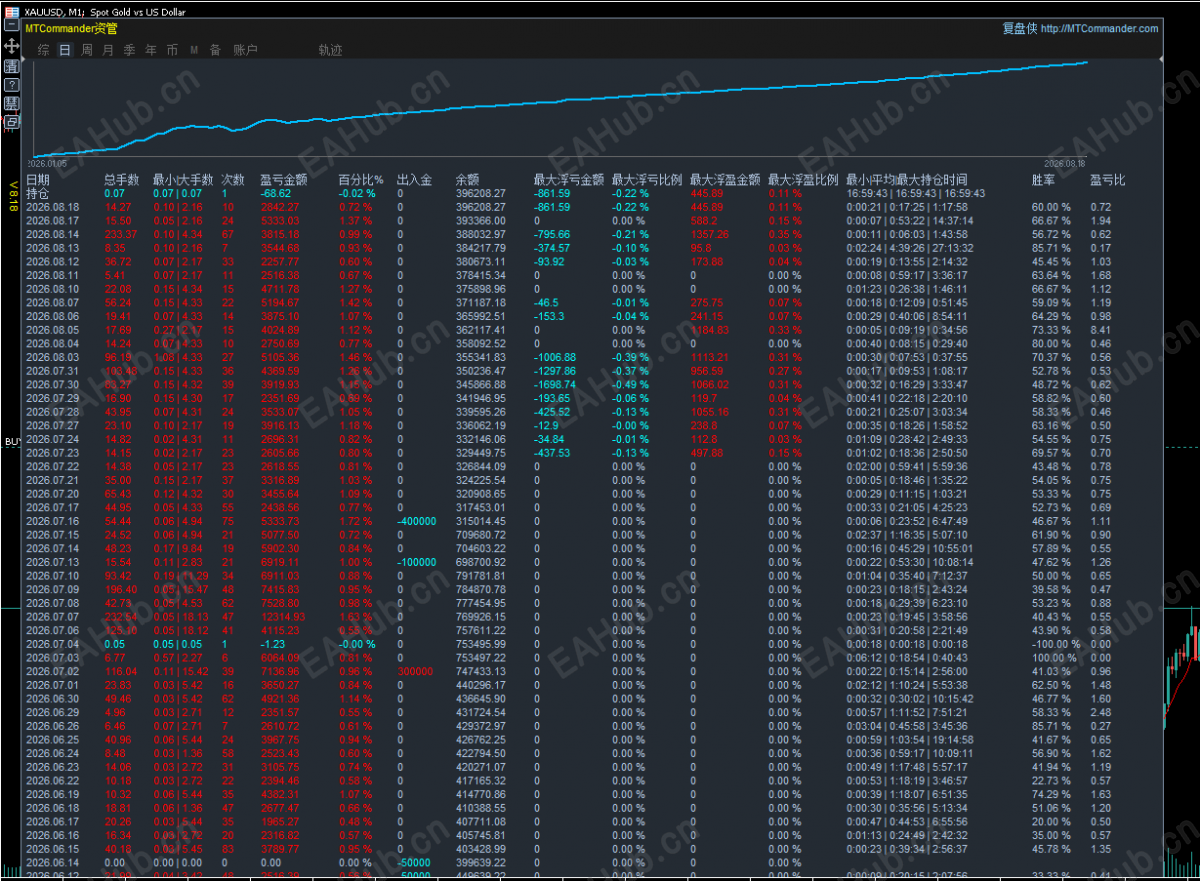Click the 393366.00 balance cell
1200x881 pixels.
[480, 220]
